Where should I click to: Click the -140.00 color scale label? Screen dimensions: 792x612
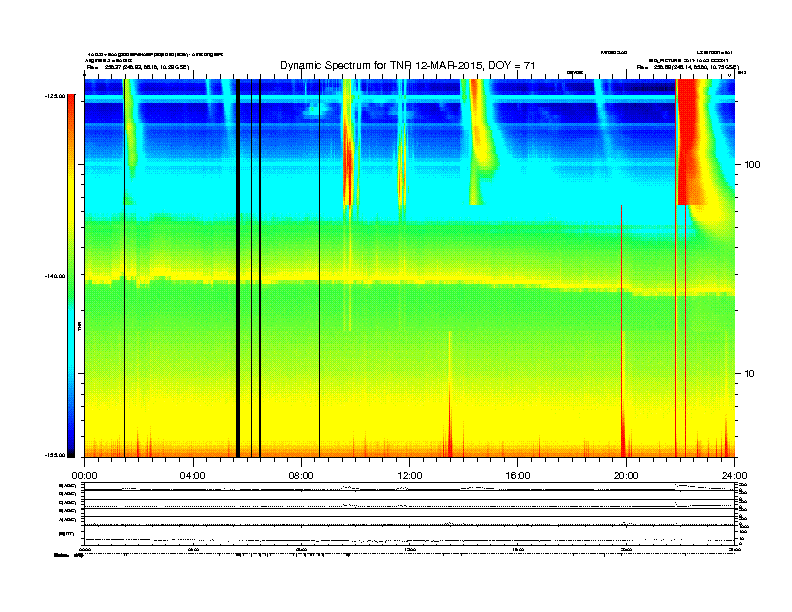pos(55,276)
